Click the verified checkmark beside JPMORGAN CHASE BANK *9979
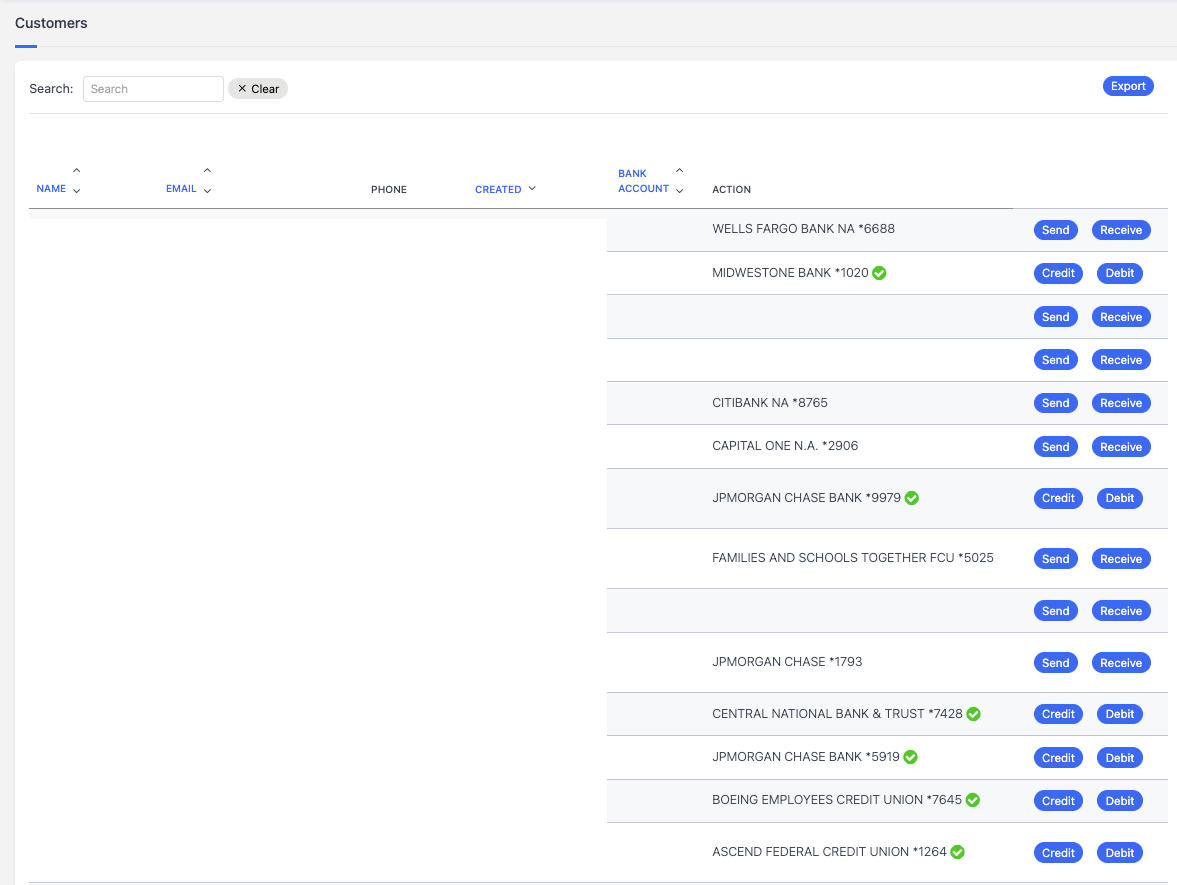This screenshot has width=1177, height=885. click(911, 498)
